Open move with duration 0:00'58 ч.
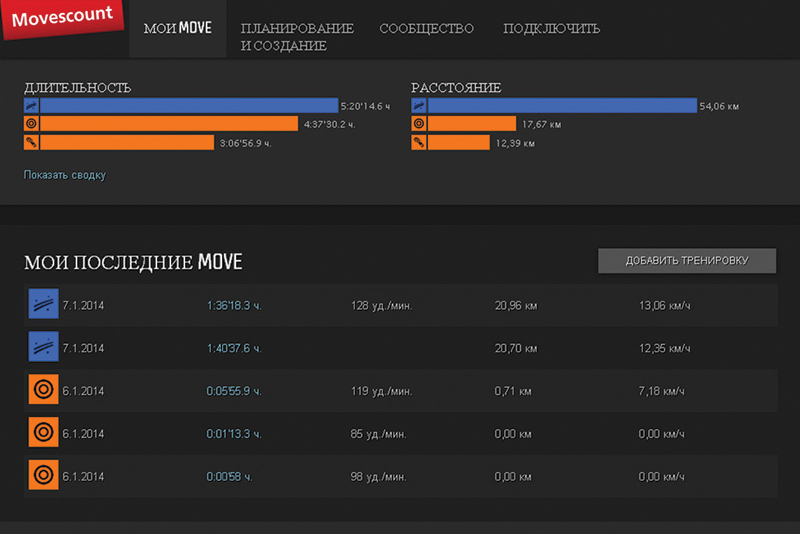 point(229,477)
